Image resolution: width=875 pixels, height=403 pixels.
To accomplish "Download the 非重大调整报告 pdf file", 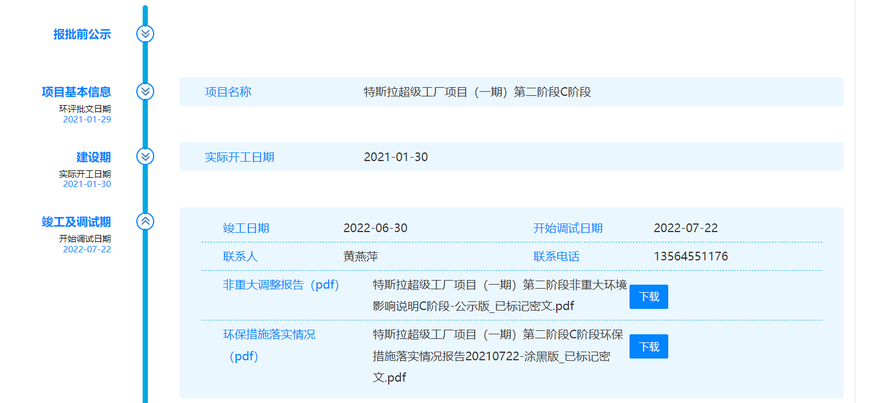I will tap(648, 296).
